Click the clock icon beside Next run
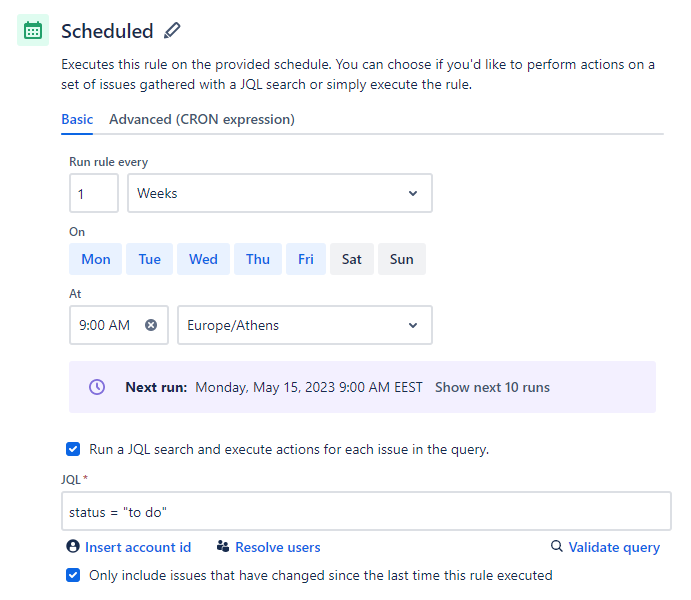Viewport: 691px width, 600px height. pos(97,387)
